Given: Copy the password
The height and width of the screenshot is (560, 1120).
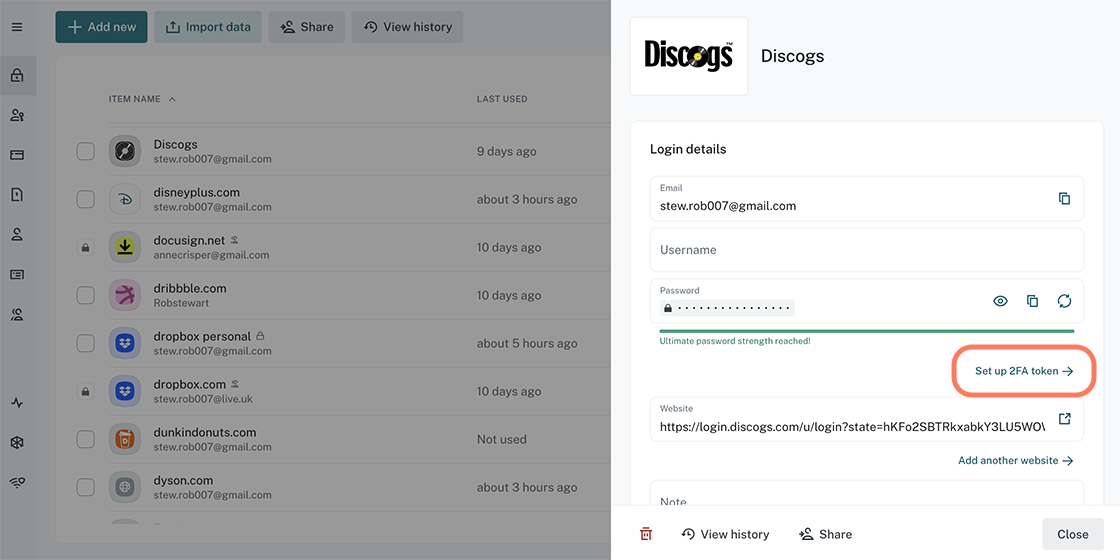Looking at the screenshot, I should pyautogui.click(x=1032, y=301).
